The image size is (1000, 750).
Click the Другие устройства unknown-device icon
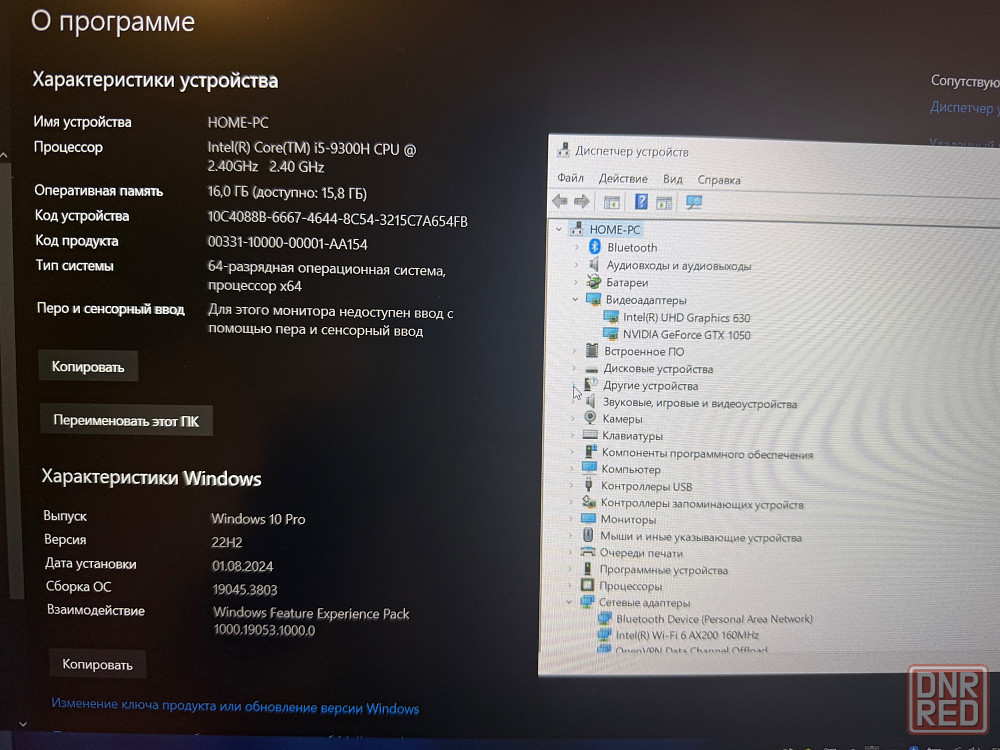coord(591,385)
